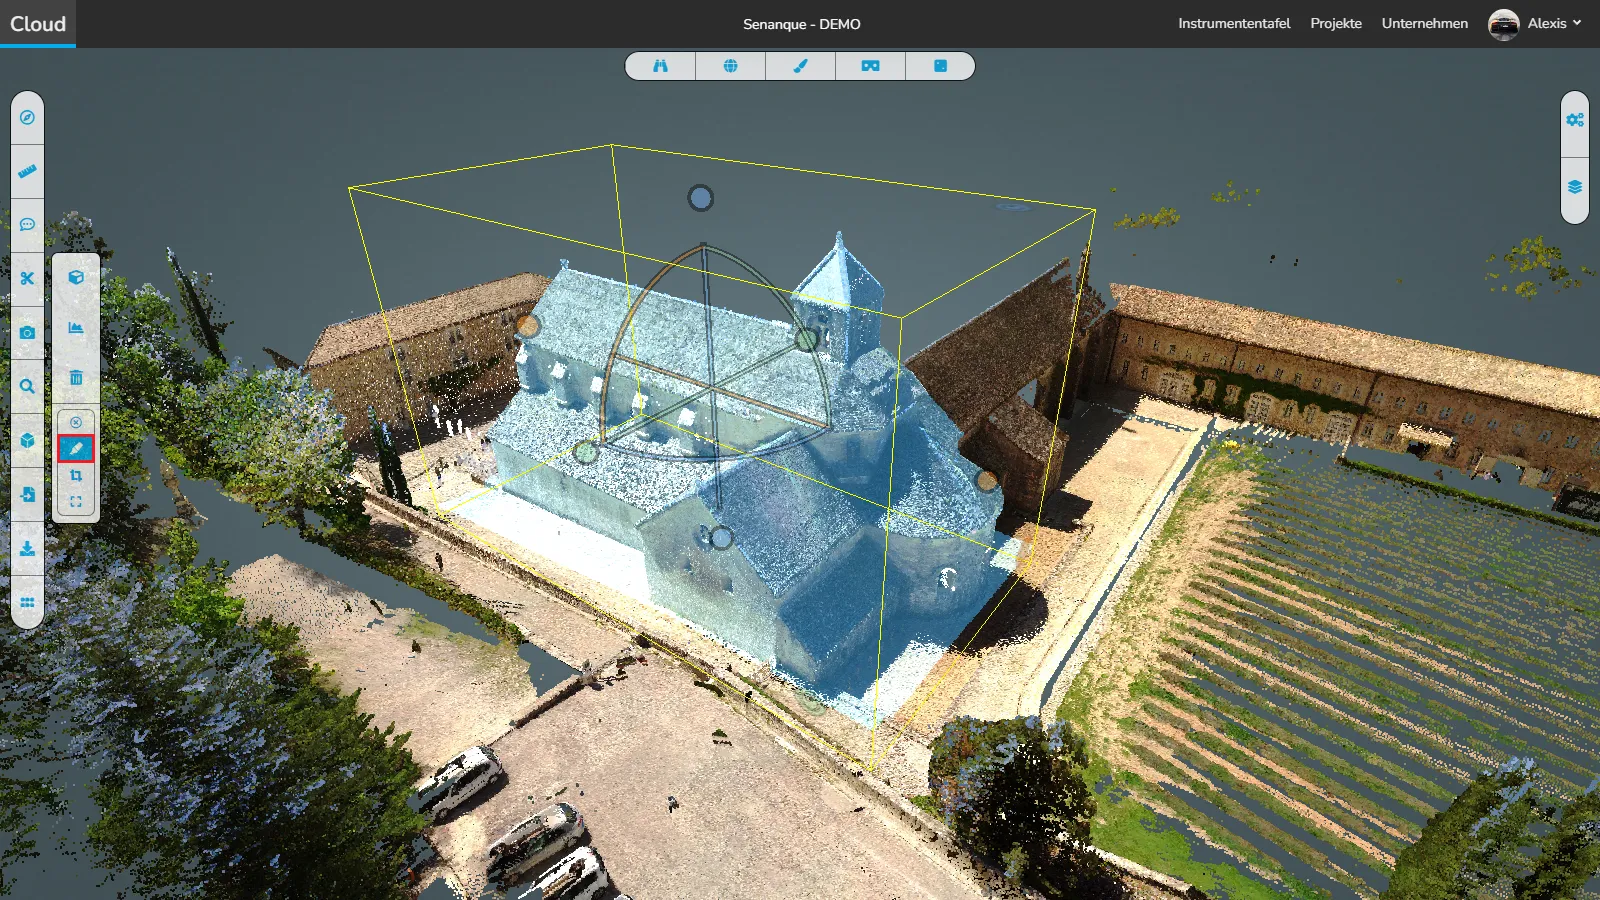Image resolution: width=1600 pixels, height=900 pixels.
Task: Click the trash delete icon
Action: pyautogui.click(x=76, y=377)
